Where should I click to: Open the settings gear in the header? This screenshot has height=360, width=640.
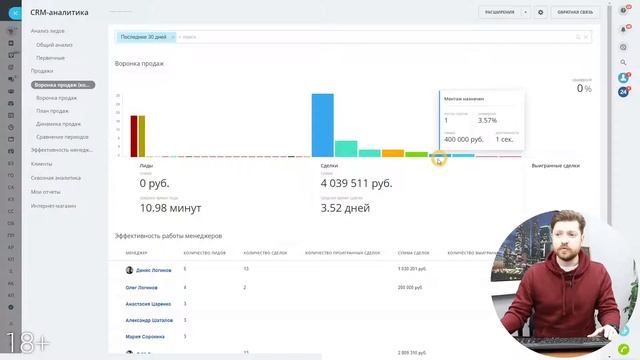tap(540, 12)
